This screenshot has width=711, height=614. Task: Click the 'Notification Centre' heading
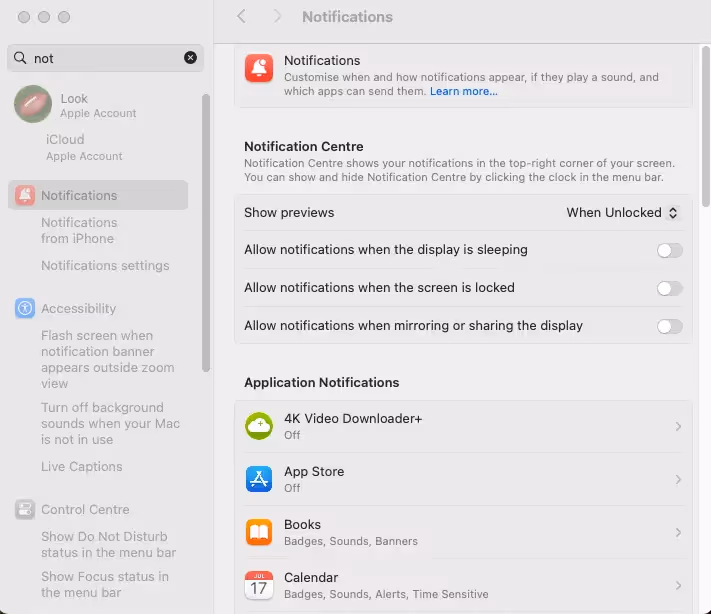[303, 146]
